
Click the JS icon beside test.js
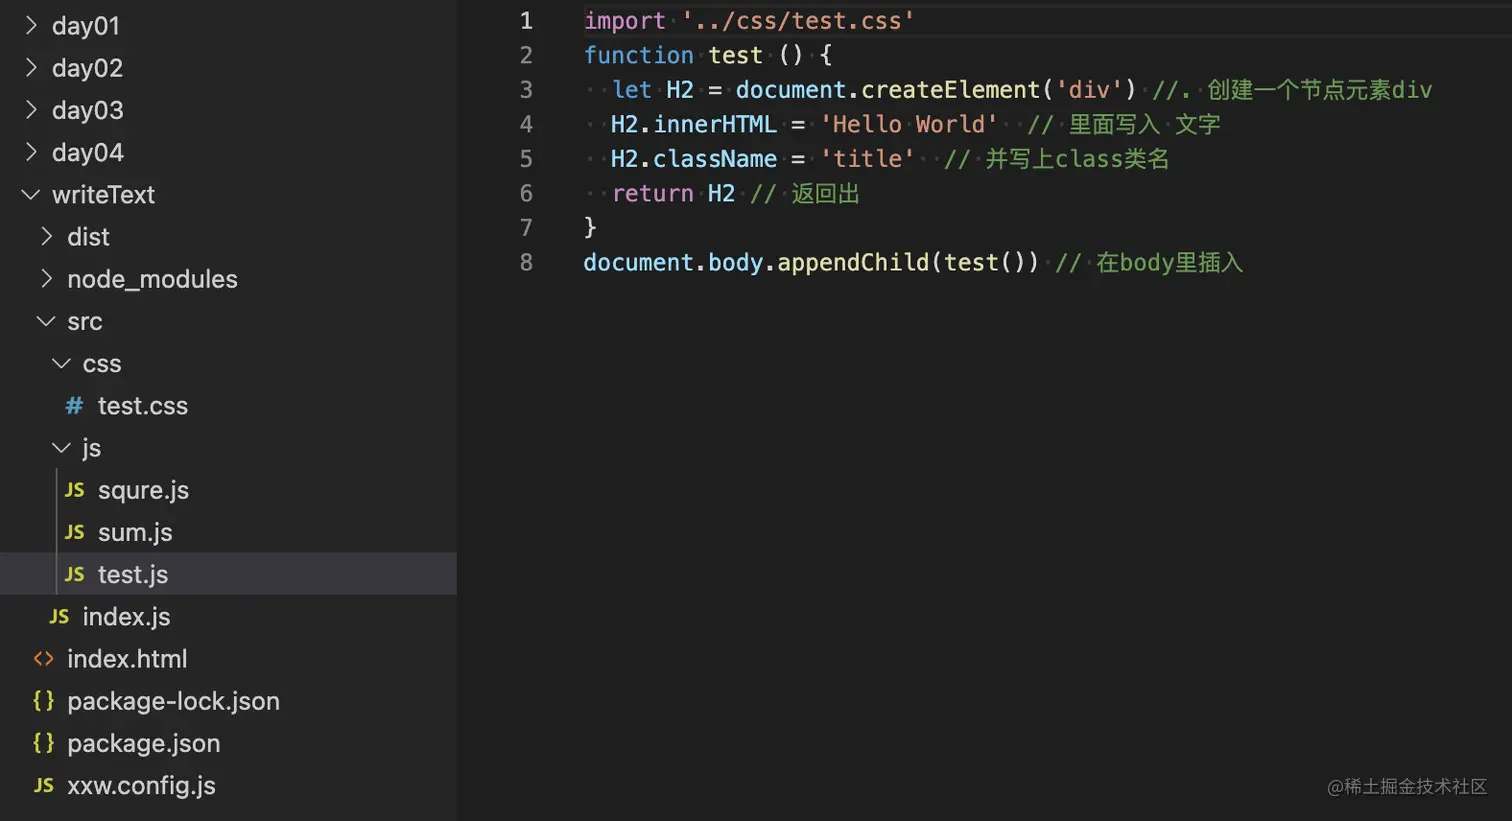74,574
